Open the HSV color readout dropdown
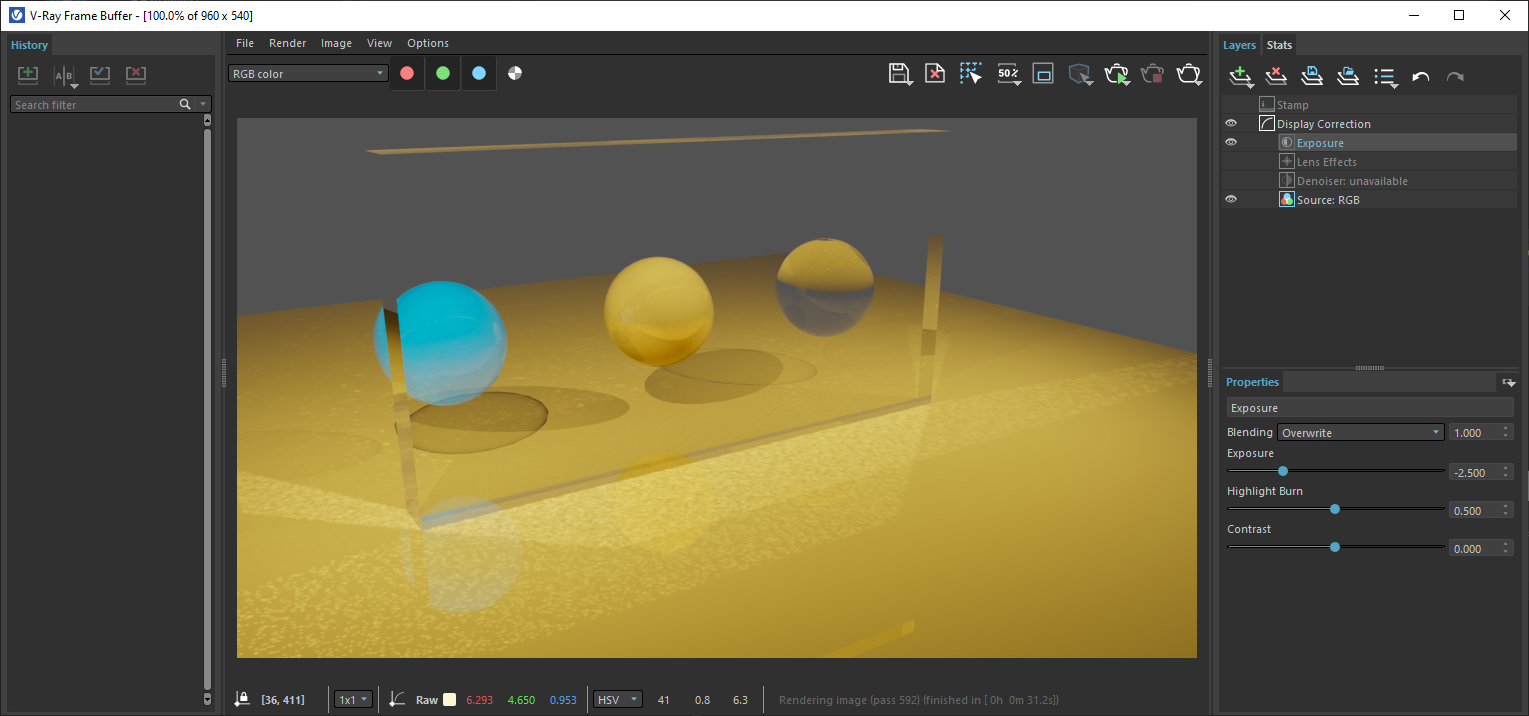Image resolution: width=1529 pixels, height=716 pixels. tap(616, 700)
